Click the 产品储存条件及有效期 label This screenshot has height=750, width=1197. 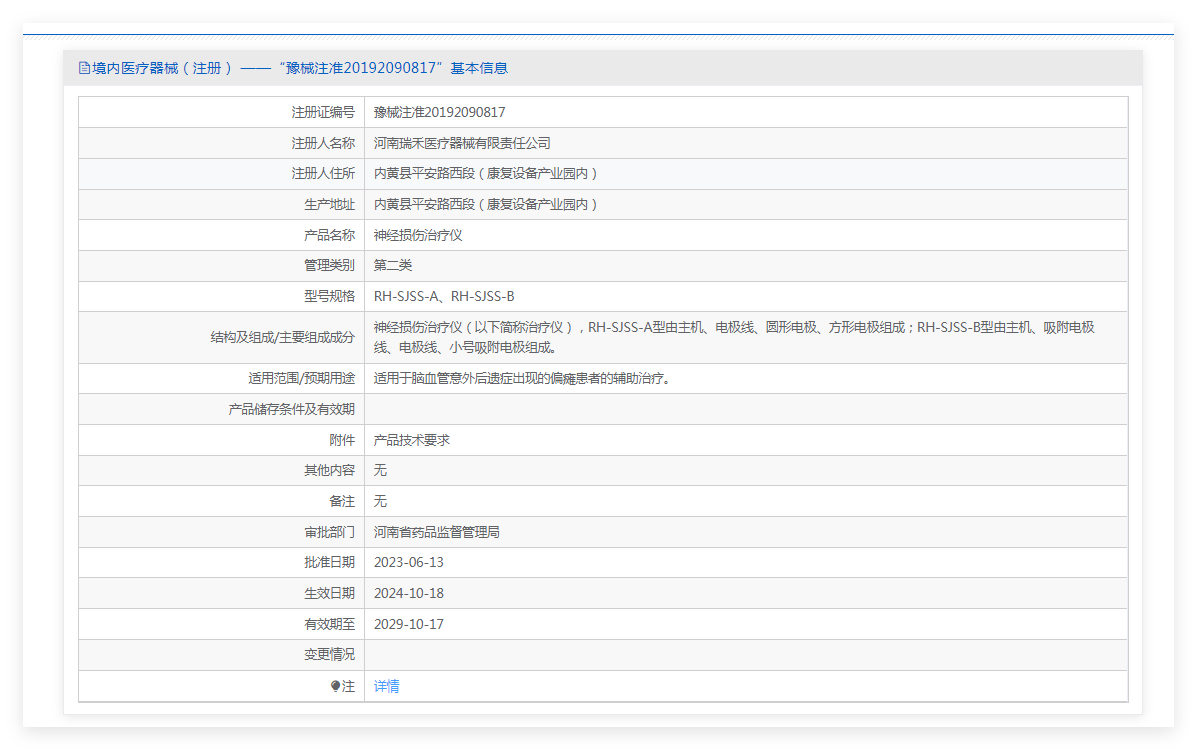(292, 409)
